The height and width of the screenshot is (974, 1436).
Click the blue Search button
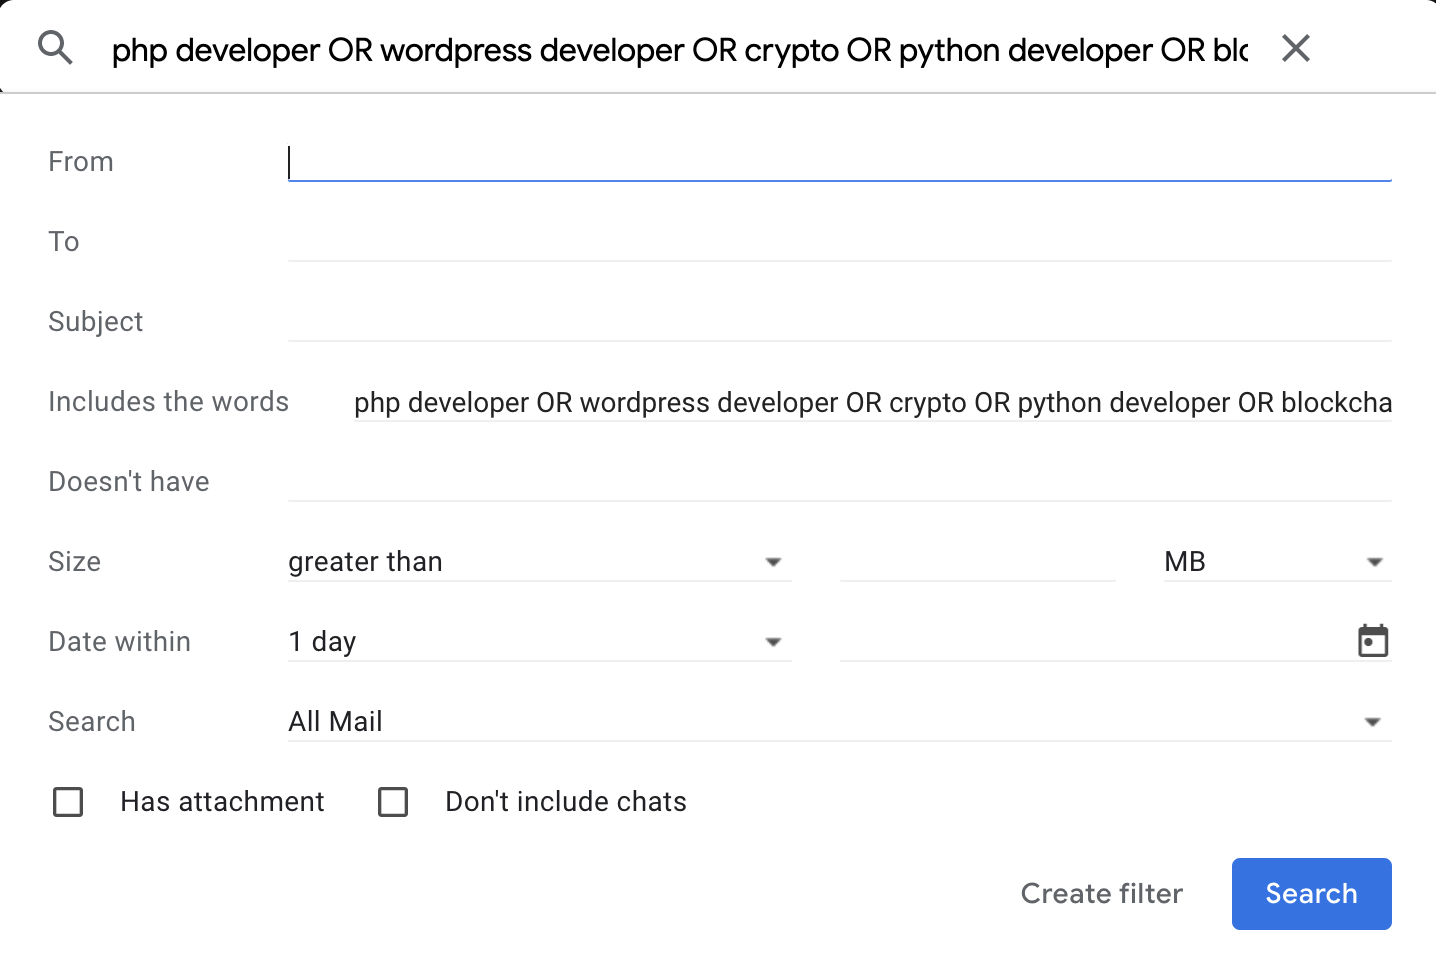(x=1312, y=894)
